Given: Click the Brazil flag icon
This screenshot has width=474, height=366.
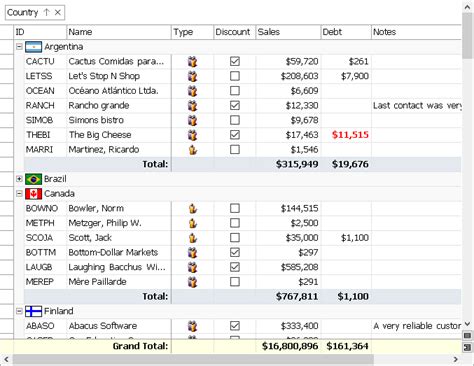Looking at the screenshot, I should (x=33, y=179).
